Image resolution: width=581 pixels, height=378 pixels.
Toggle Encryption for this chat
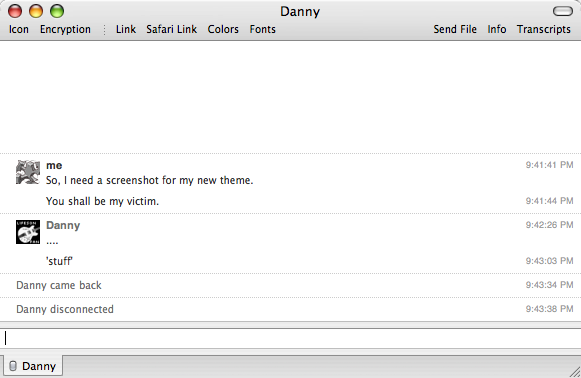65,29
